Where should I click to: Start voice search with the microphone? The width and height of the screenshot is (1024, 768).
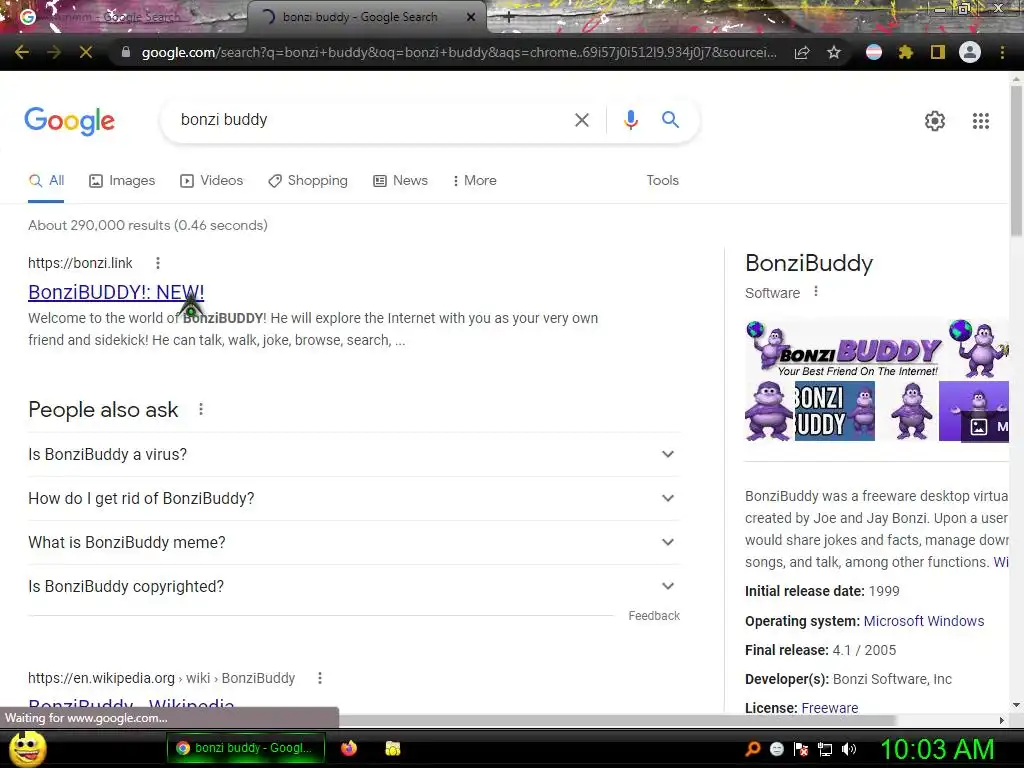[x=630, y=120]
